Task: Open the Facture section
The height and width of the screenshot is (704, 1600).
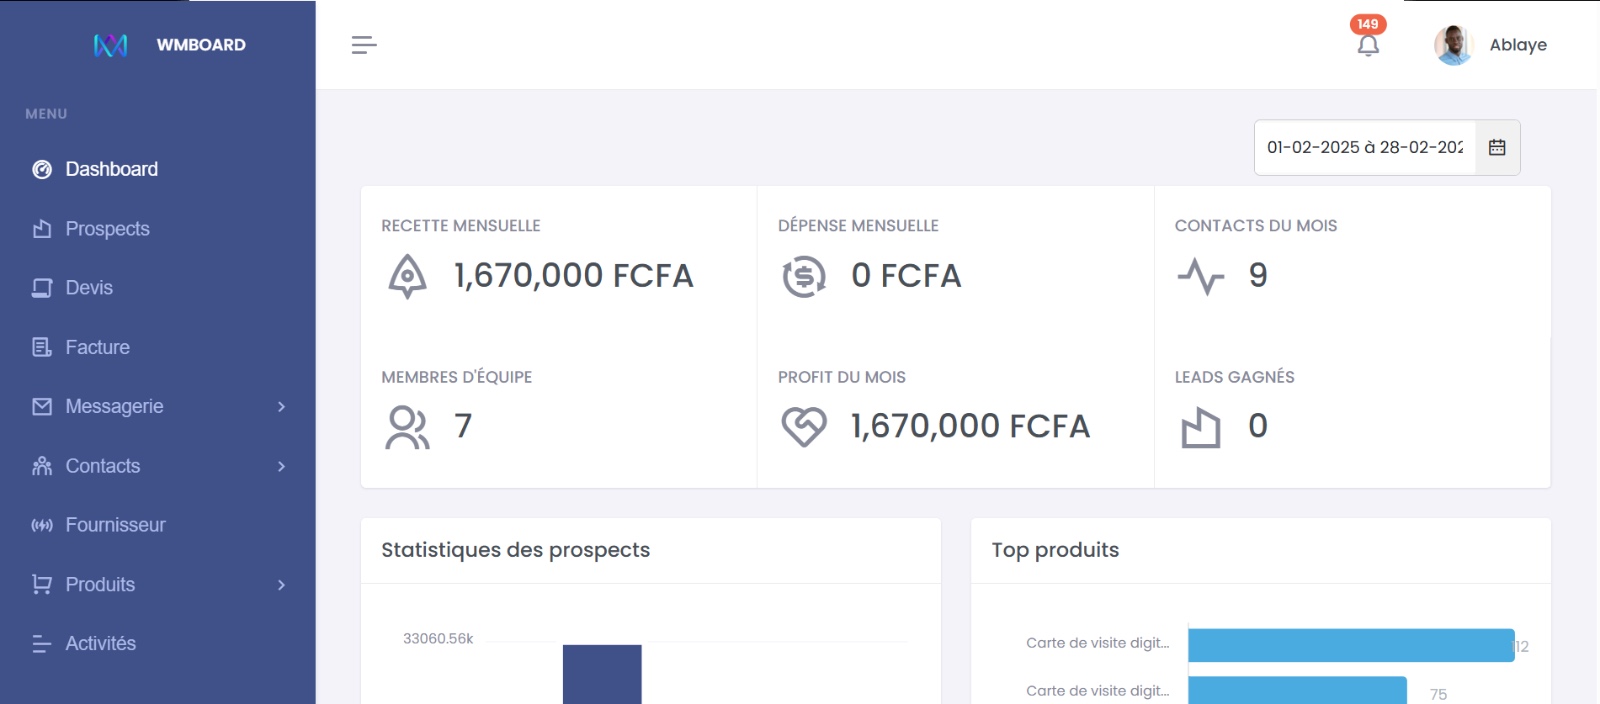Action: pyautogui.click(x=97, y=348)
